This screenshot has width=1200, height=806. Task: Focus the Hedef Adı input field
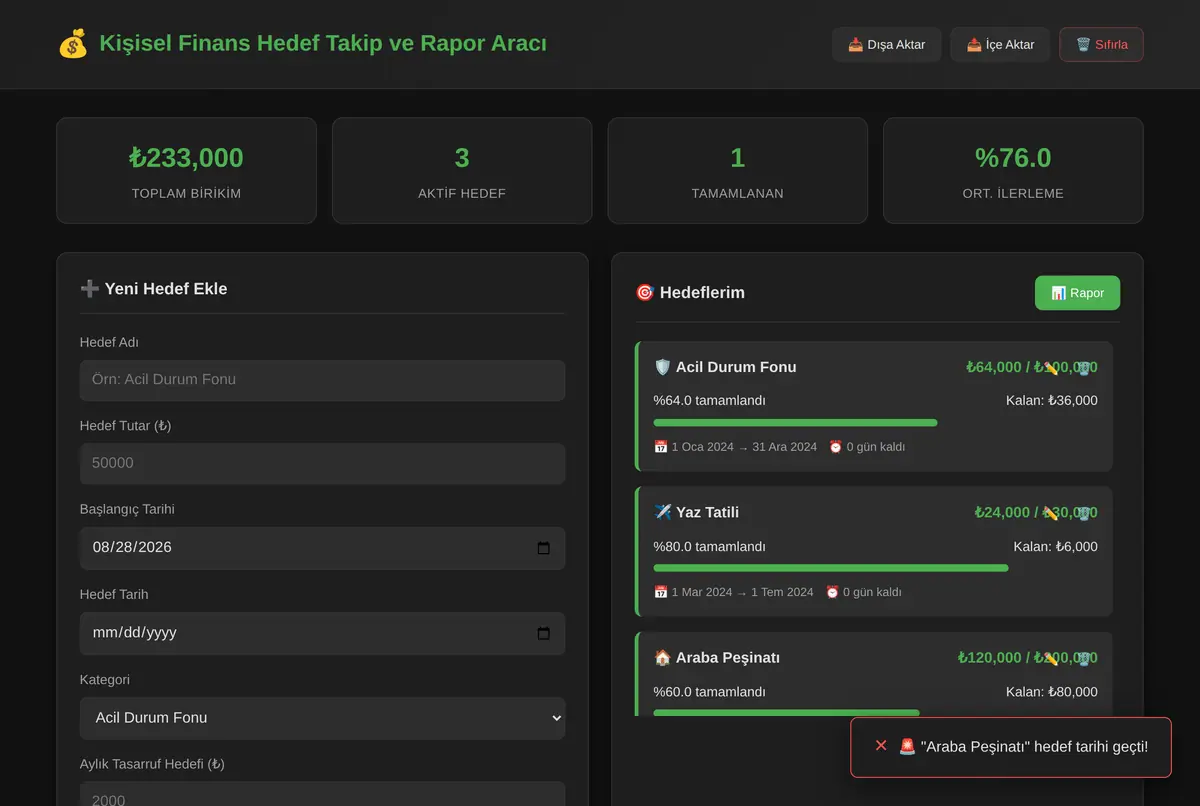pos(322,380)
